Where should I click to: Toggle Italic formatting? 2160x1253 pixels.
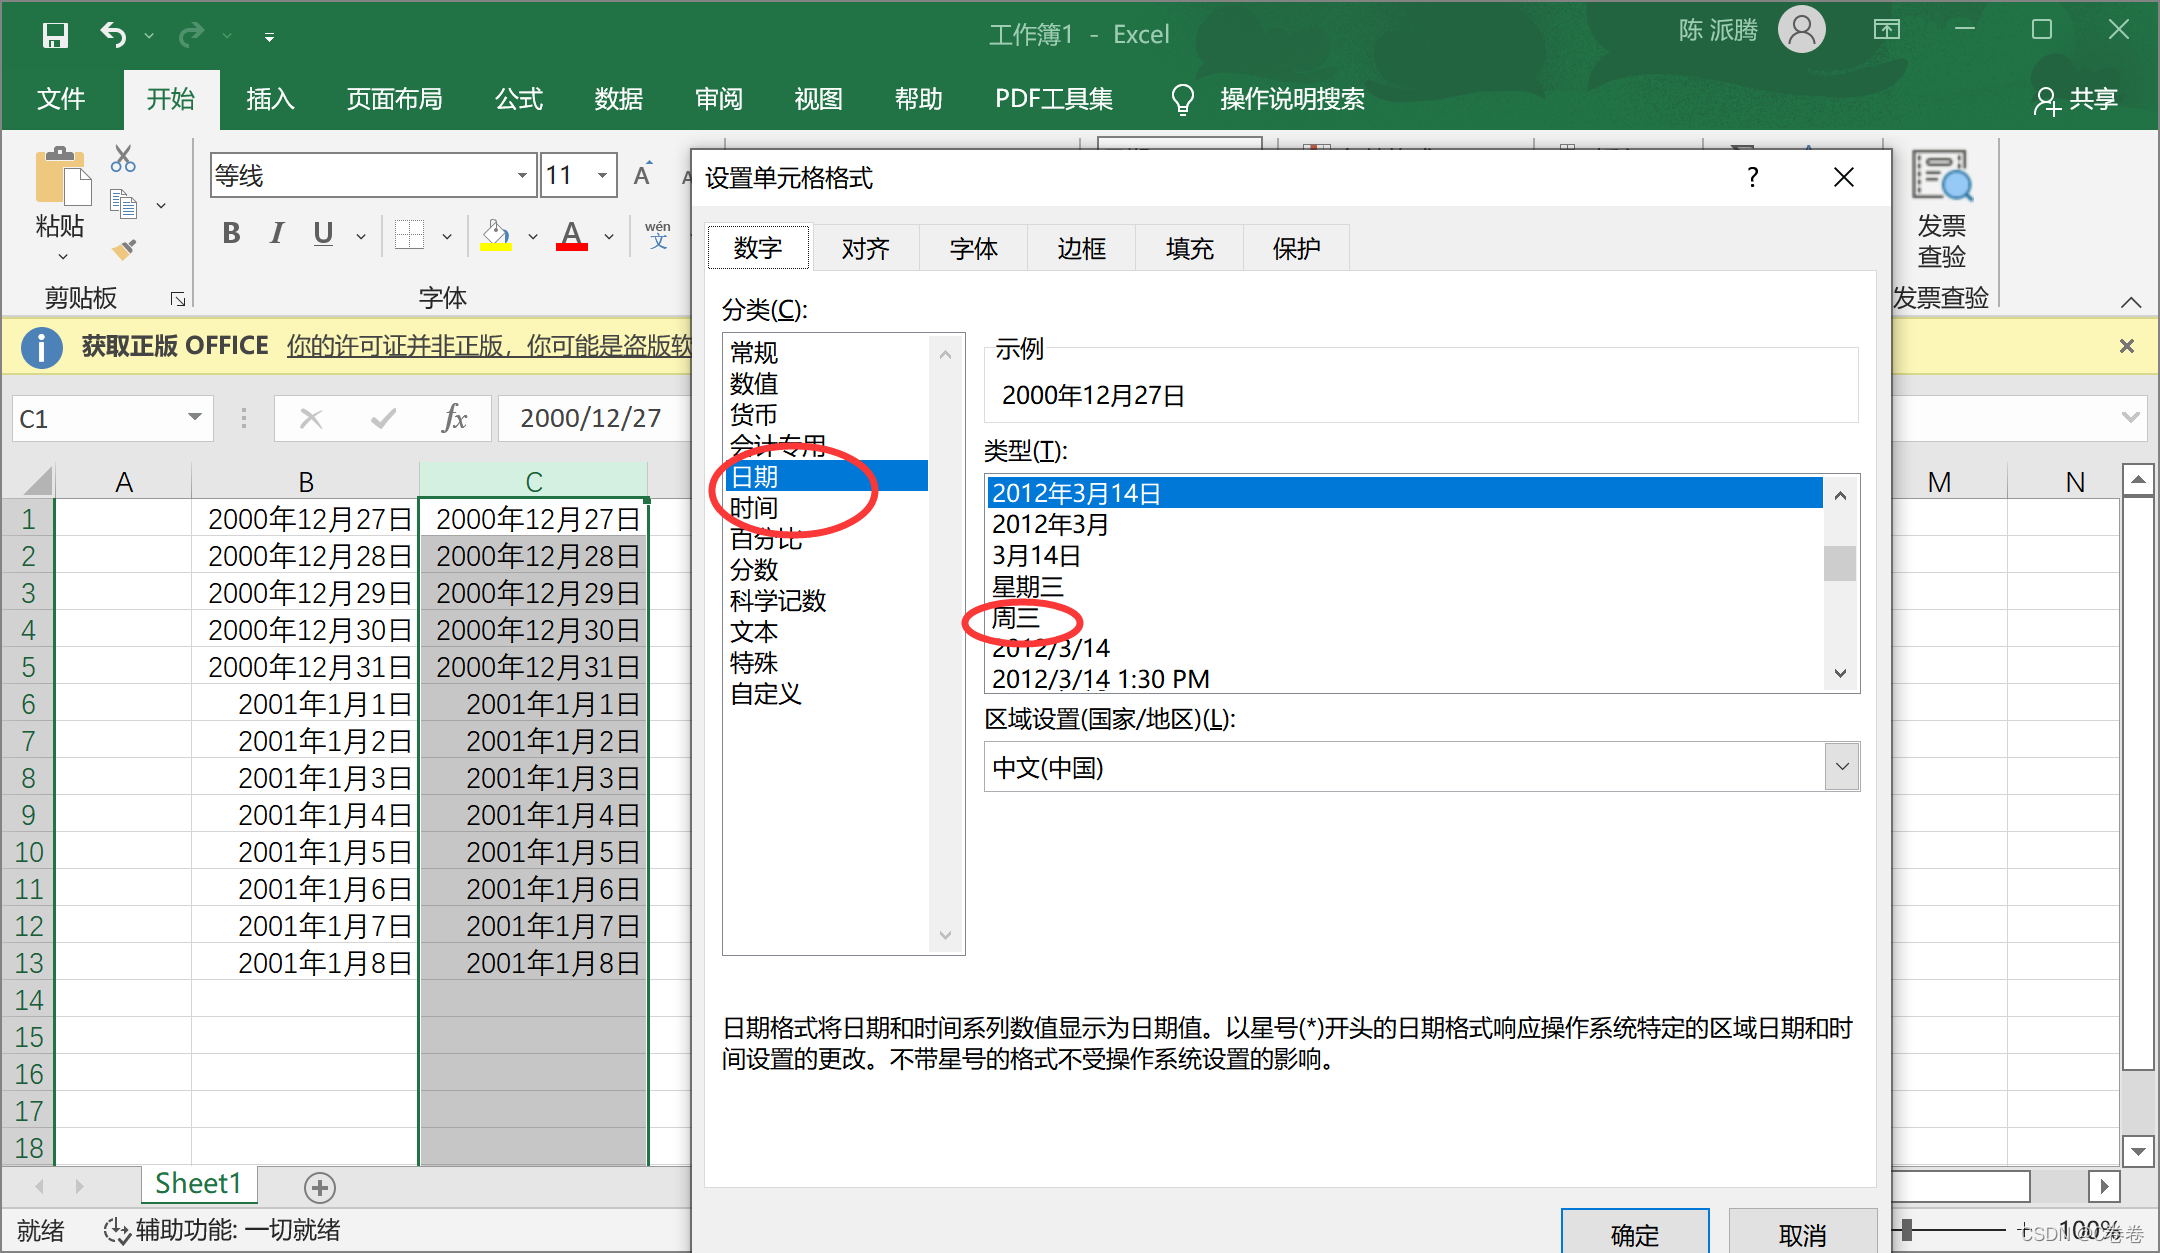[277, 234]
